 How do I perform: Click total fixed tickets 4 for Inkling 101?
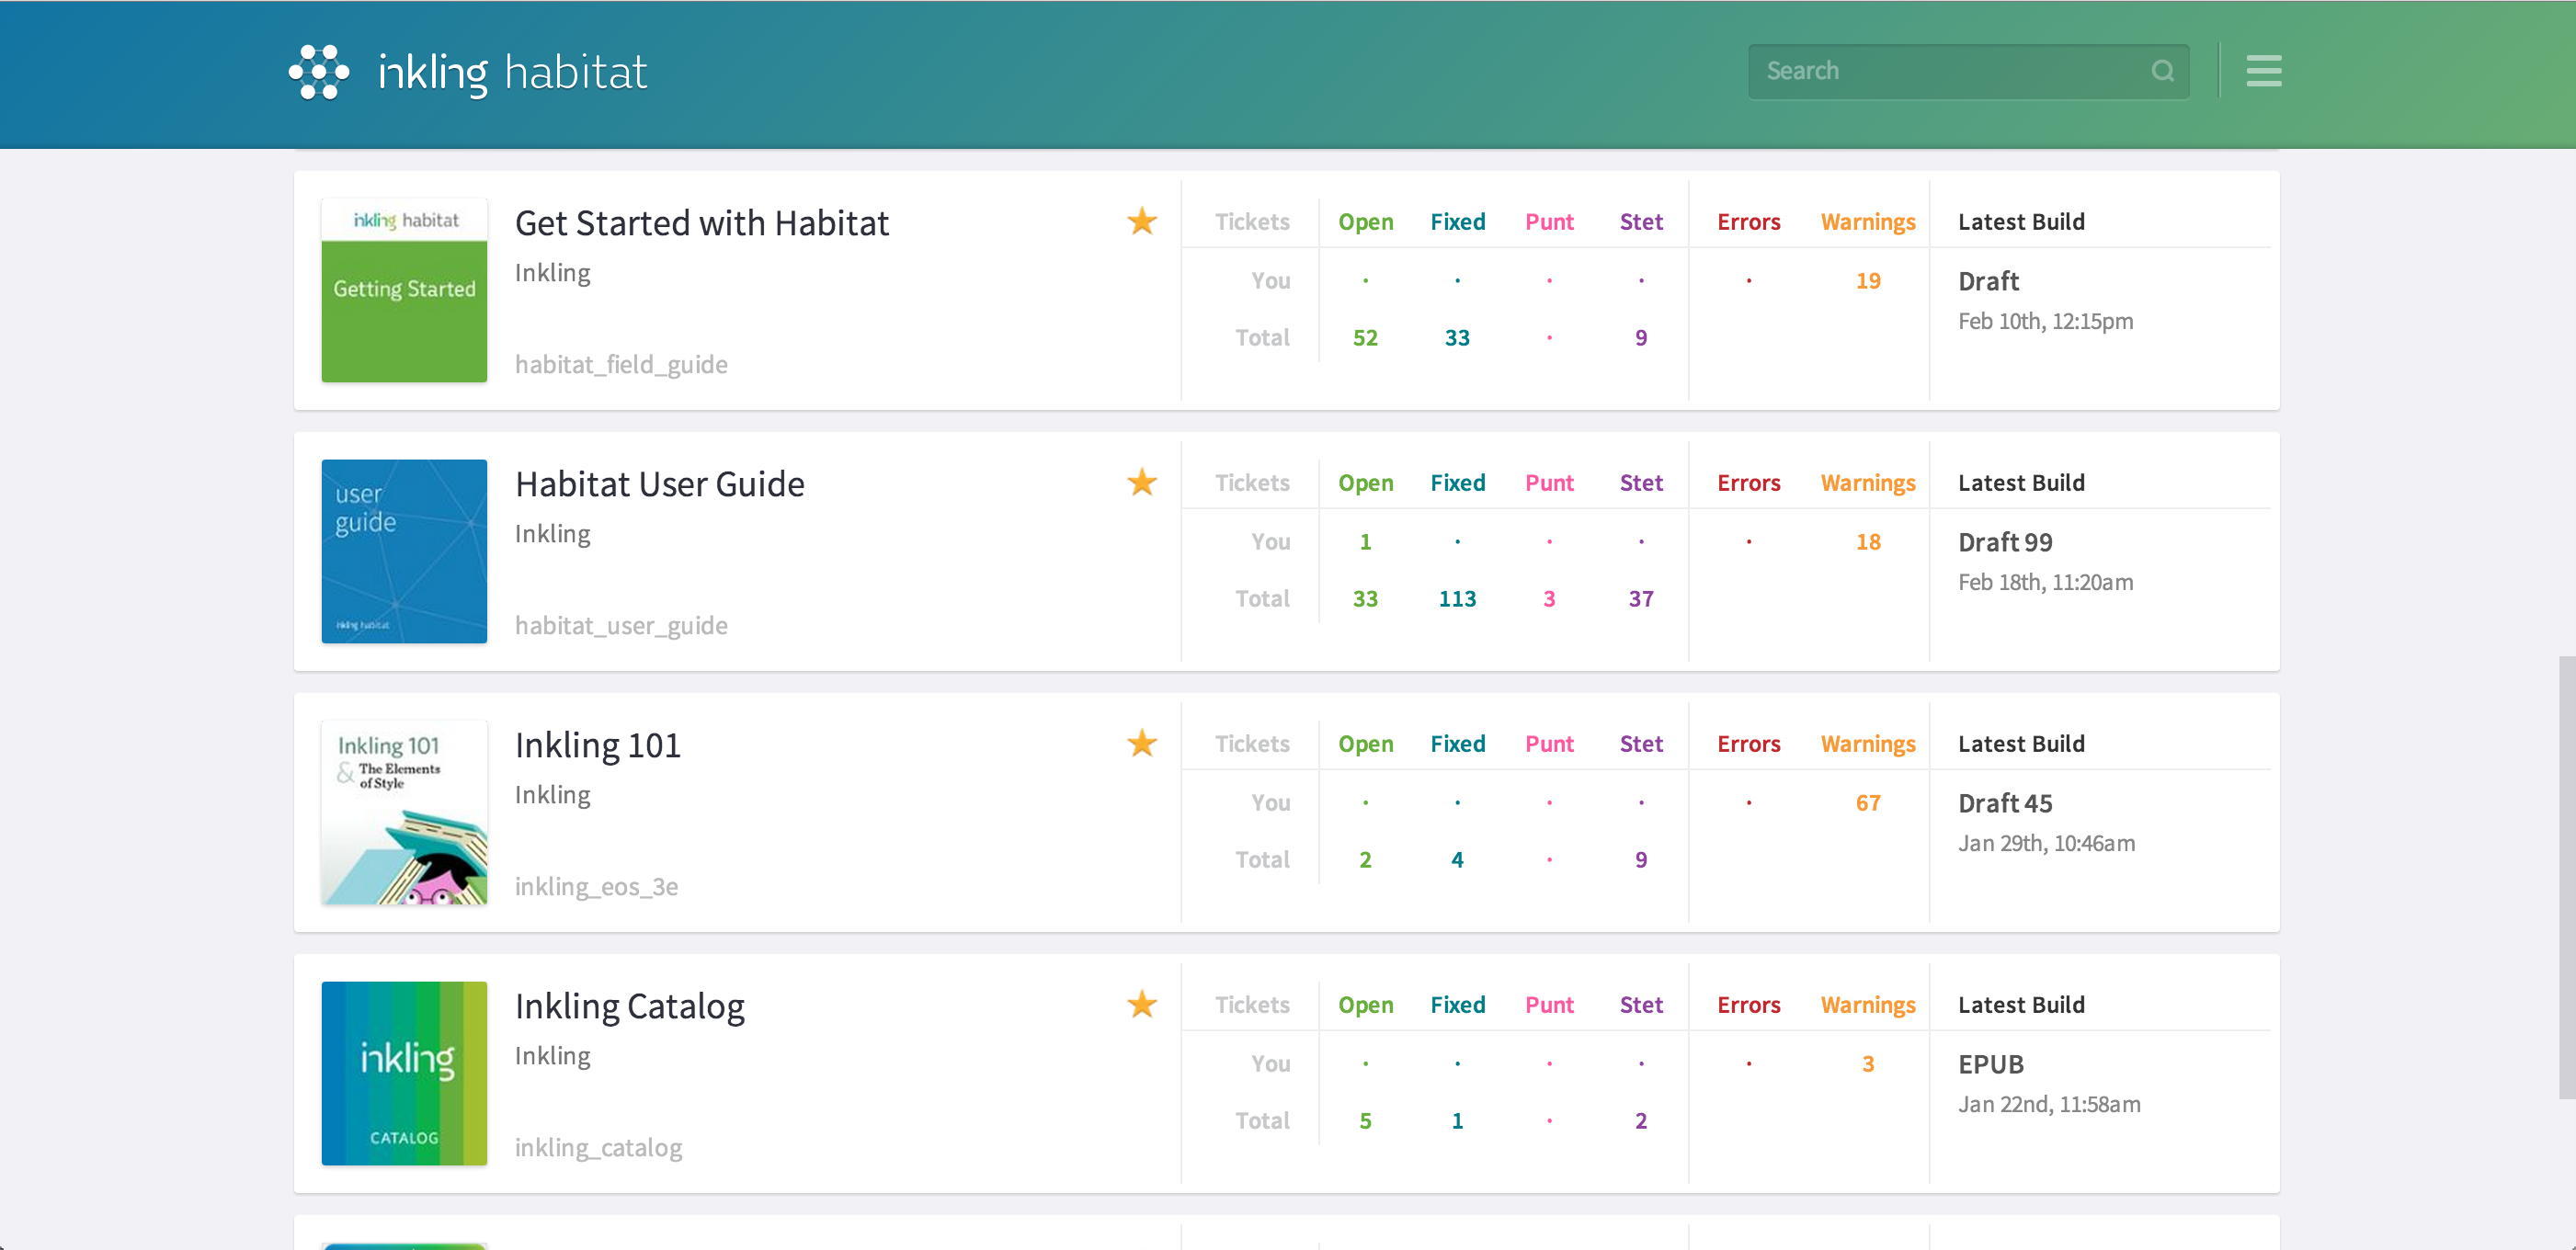pyautogui.click(x=1457, y=860)
